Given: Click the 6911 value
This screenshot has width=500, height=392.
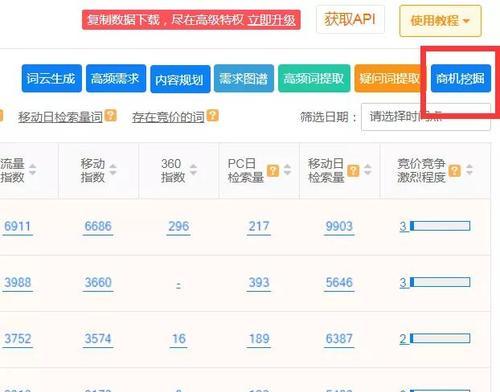Looking at the screenshot, I should (x=17, y=226).
